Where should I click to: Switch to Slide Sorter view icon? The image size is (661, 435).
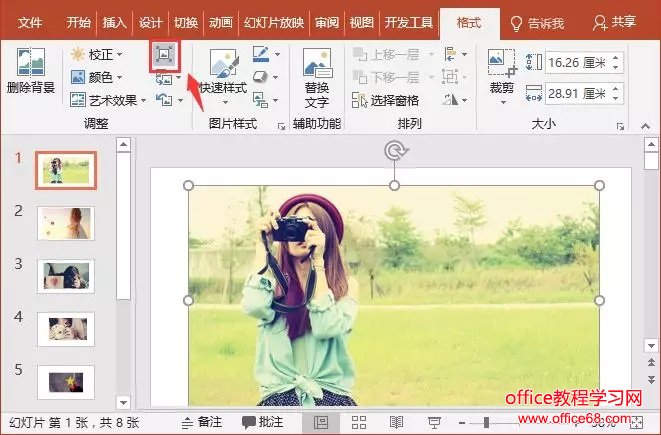point(358,423)
